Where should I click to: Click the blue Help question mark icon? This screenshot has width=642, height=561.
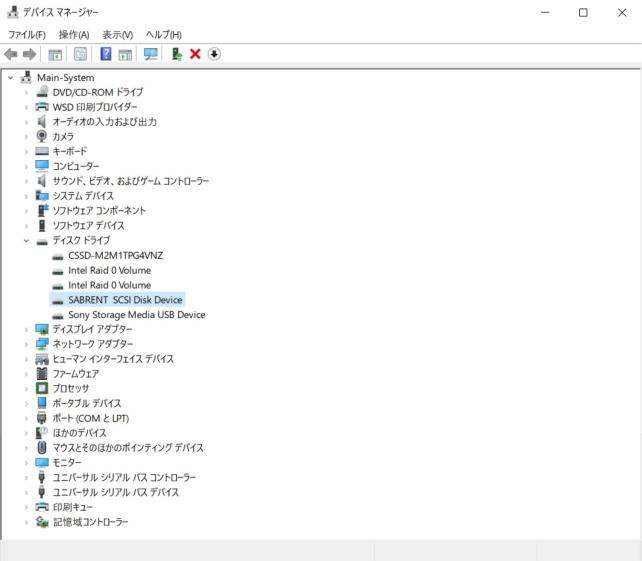click(106, 54)
